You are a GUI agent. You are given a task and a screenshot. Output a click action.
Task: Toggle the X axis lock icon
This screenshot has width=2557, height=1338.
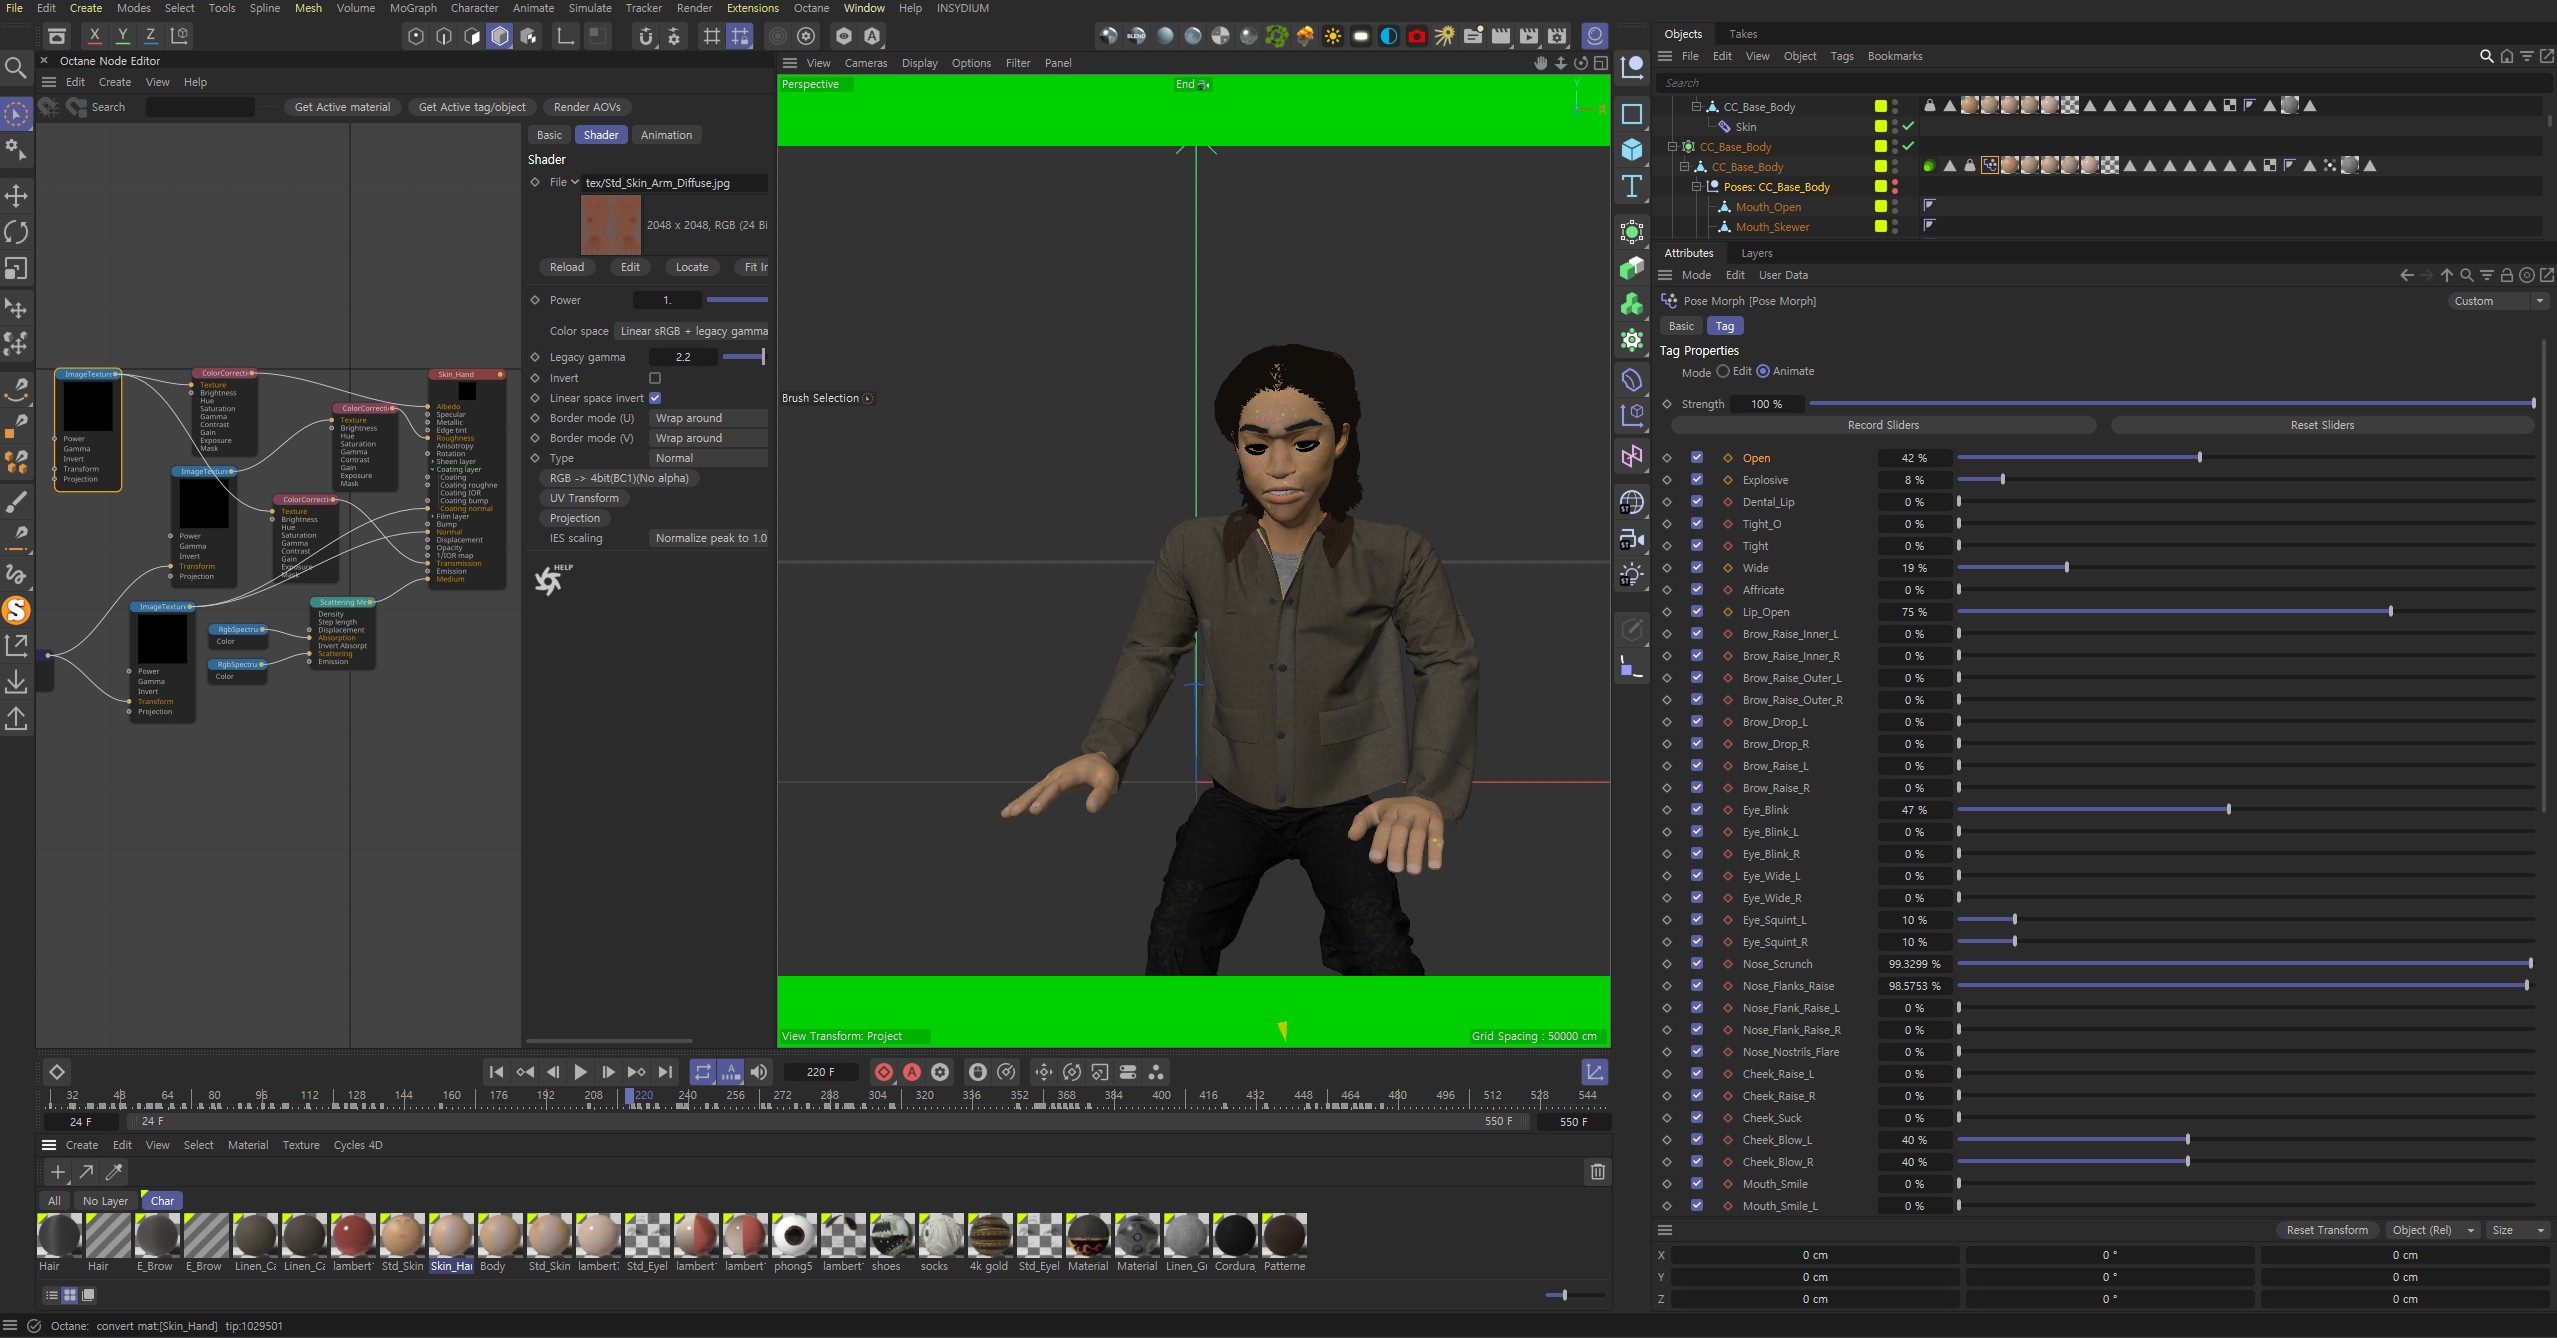click(x=94, y=35)
